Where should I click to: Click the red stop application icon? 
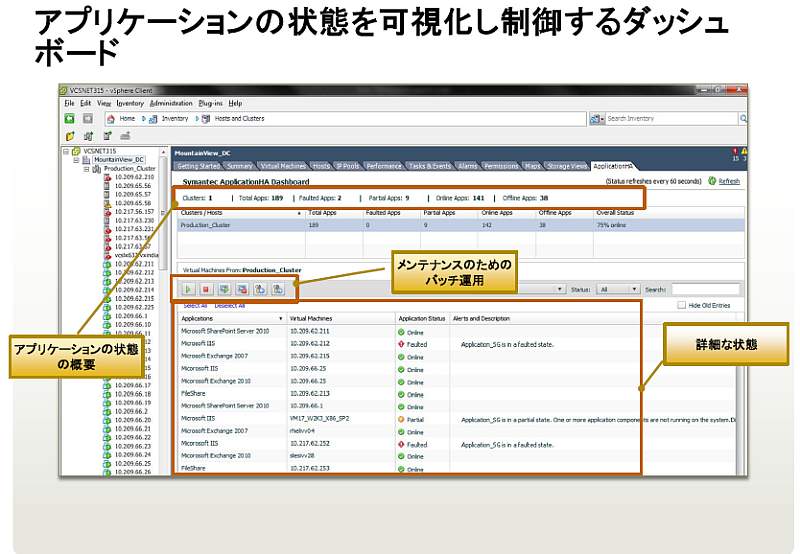206,289
